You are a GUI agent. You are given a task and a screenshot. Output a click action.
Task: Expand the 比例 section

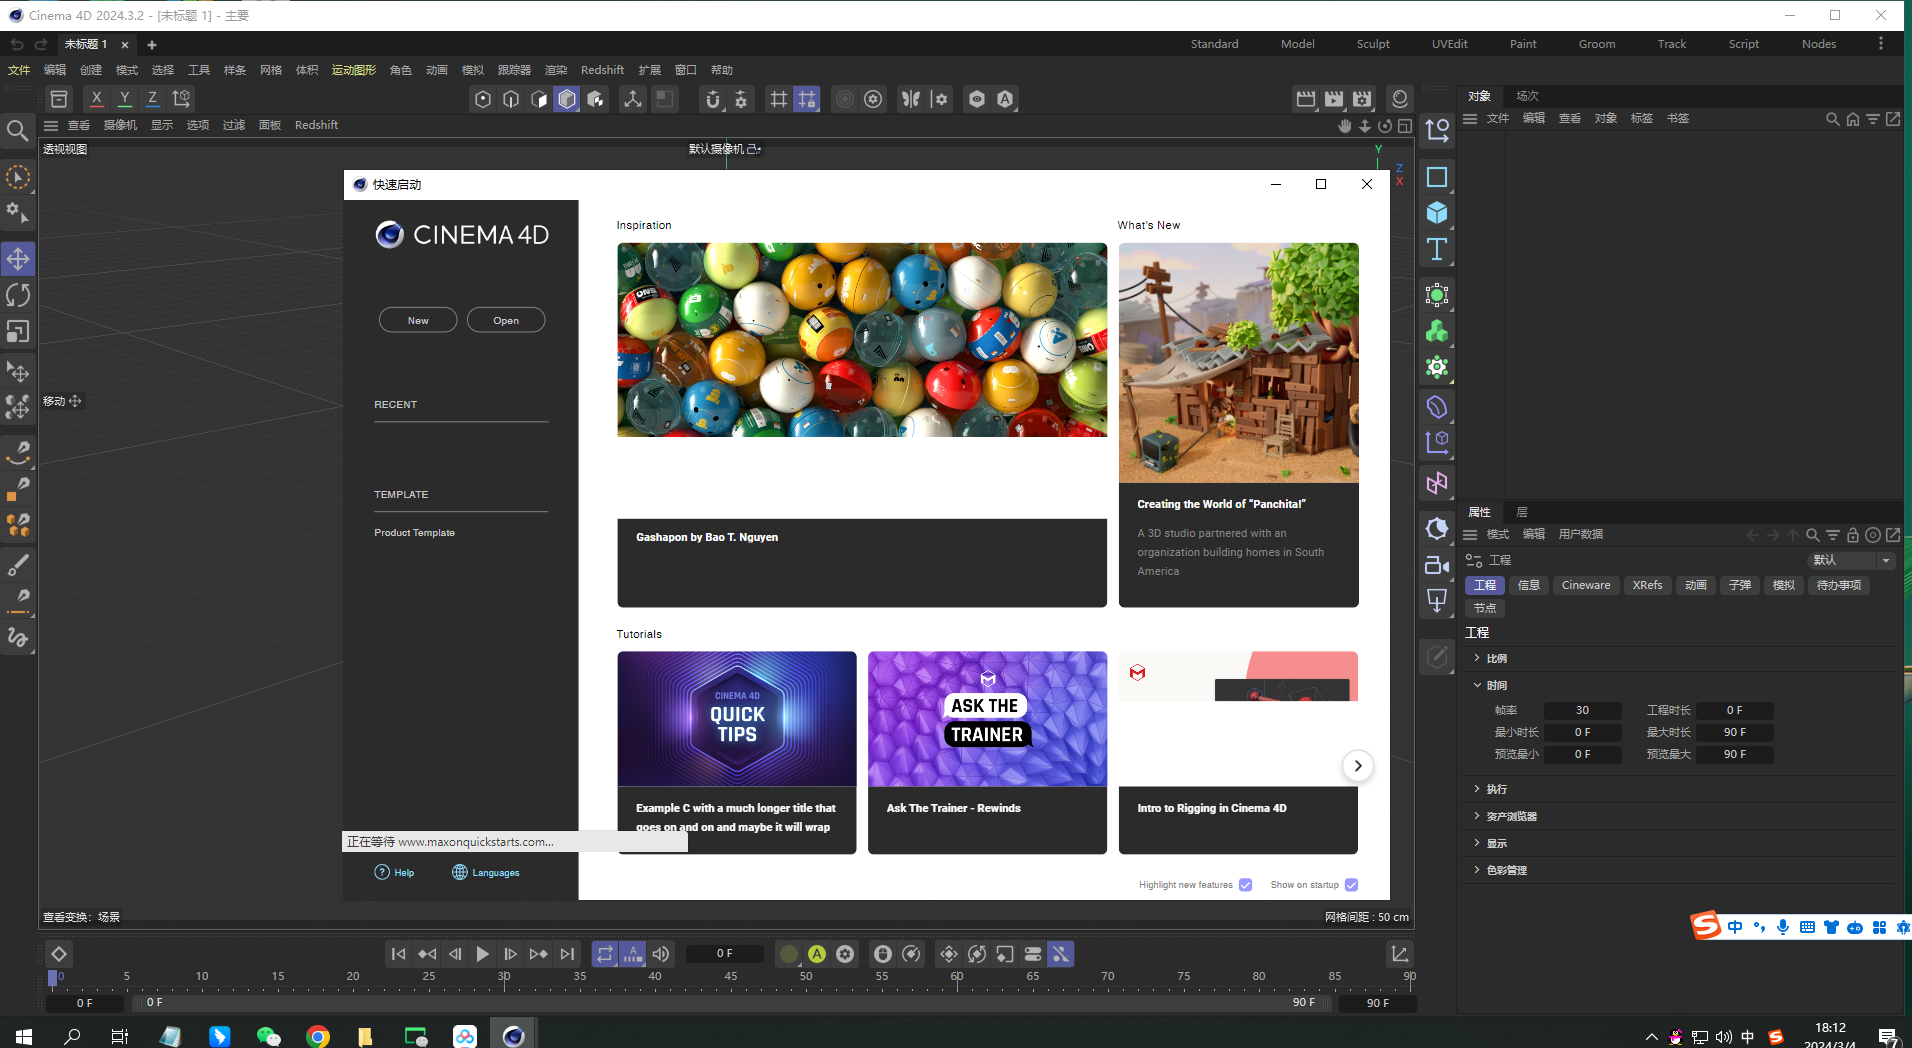[x=1477, y=658]
